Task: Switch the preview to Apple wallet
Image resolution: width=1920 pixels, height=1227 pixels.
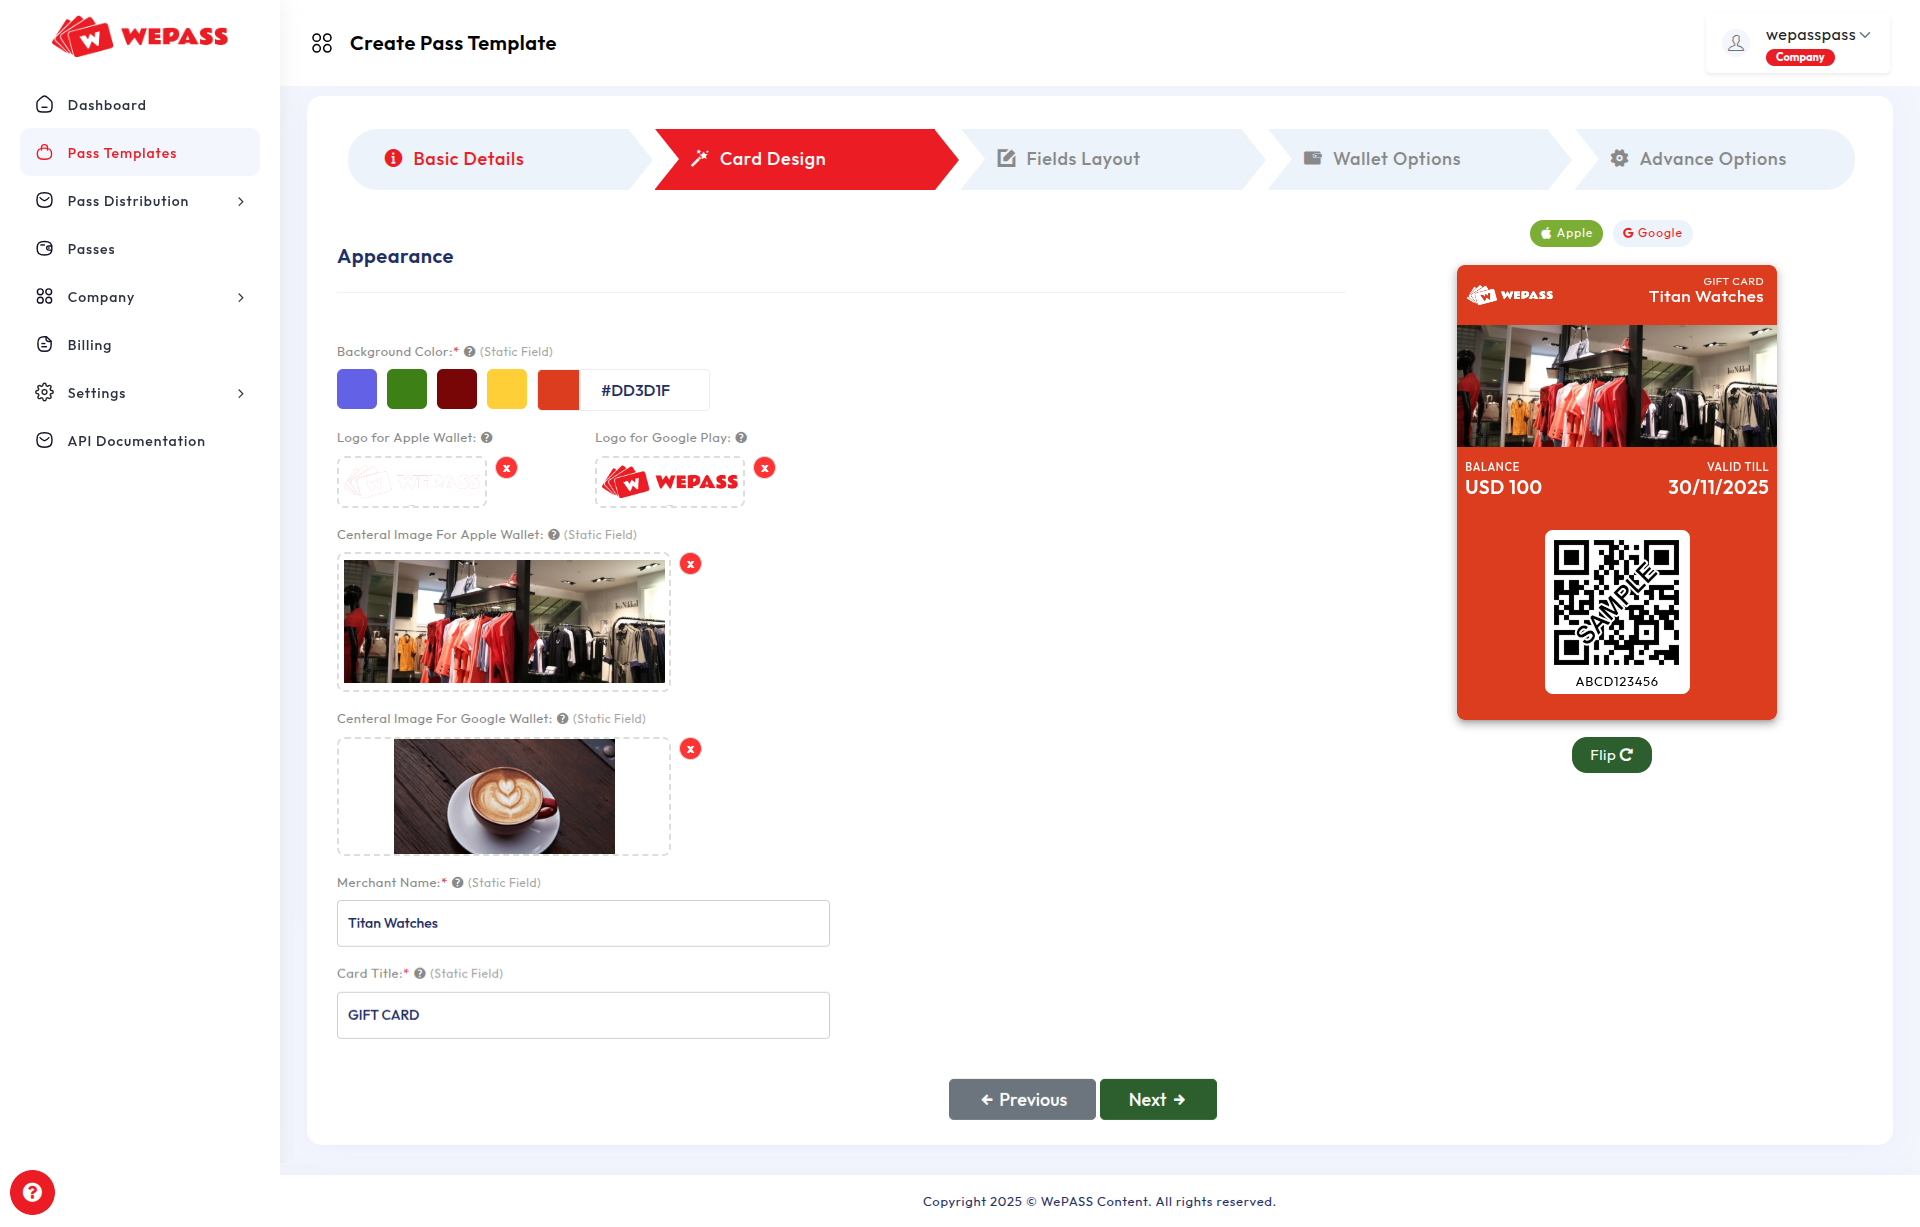Action: pos(1565,233)
